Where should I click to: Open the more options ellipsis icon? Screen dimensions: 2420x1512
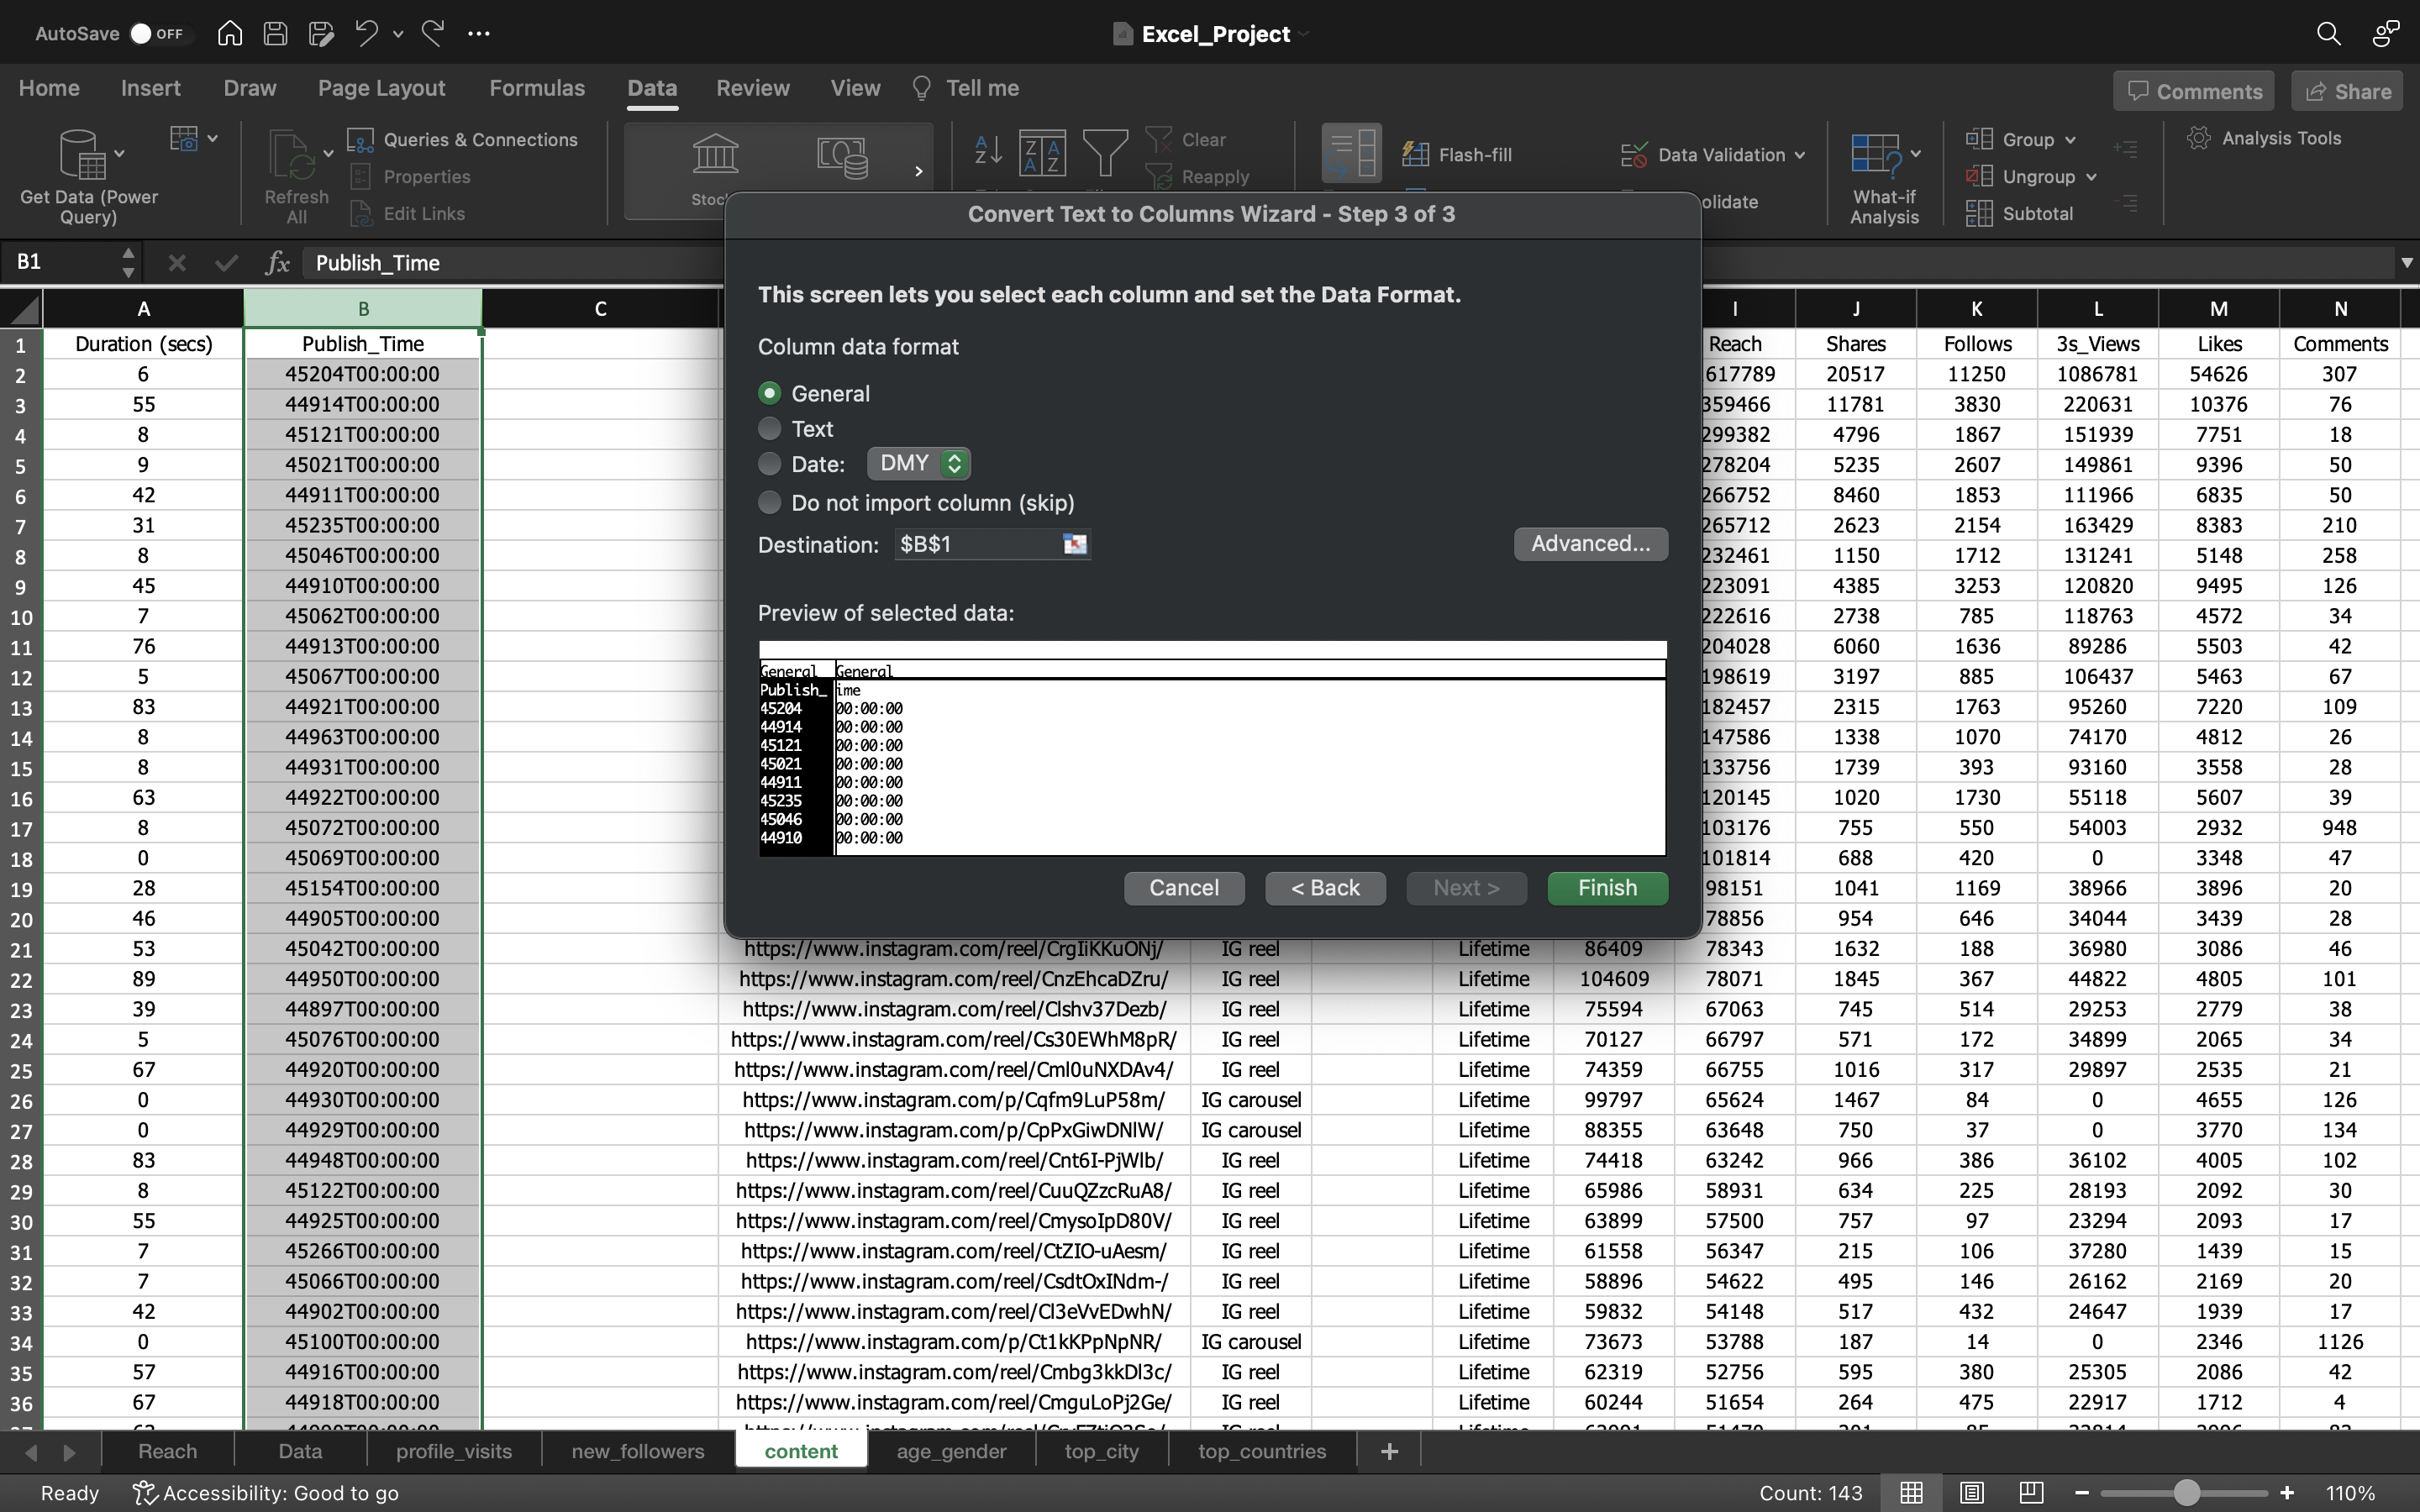coord(479,33)
